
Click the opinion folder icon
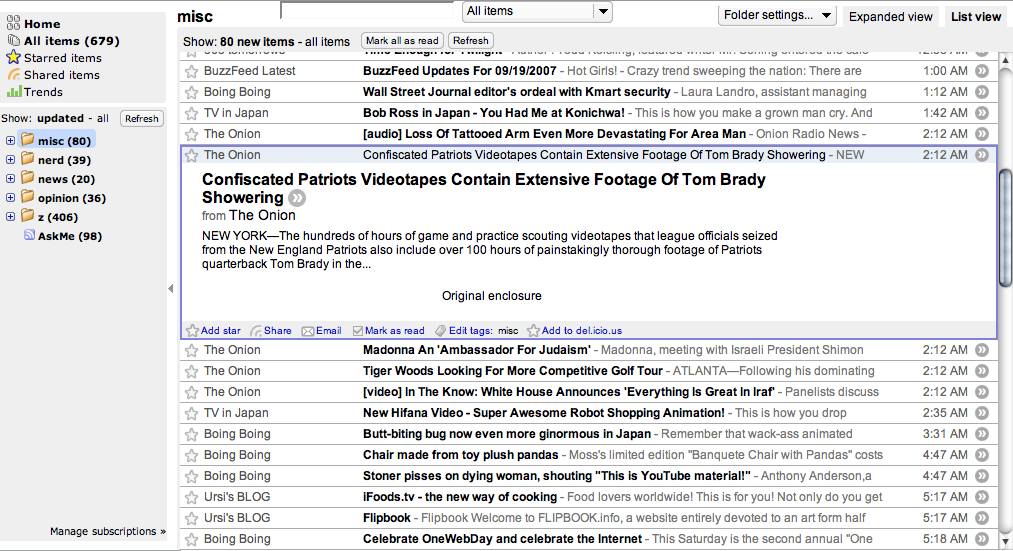[x=27, y=197]
